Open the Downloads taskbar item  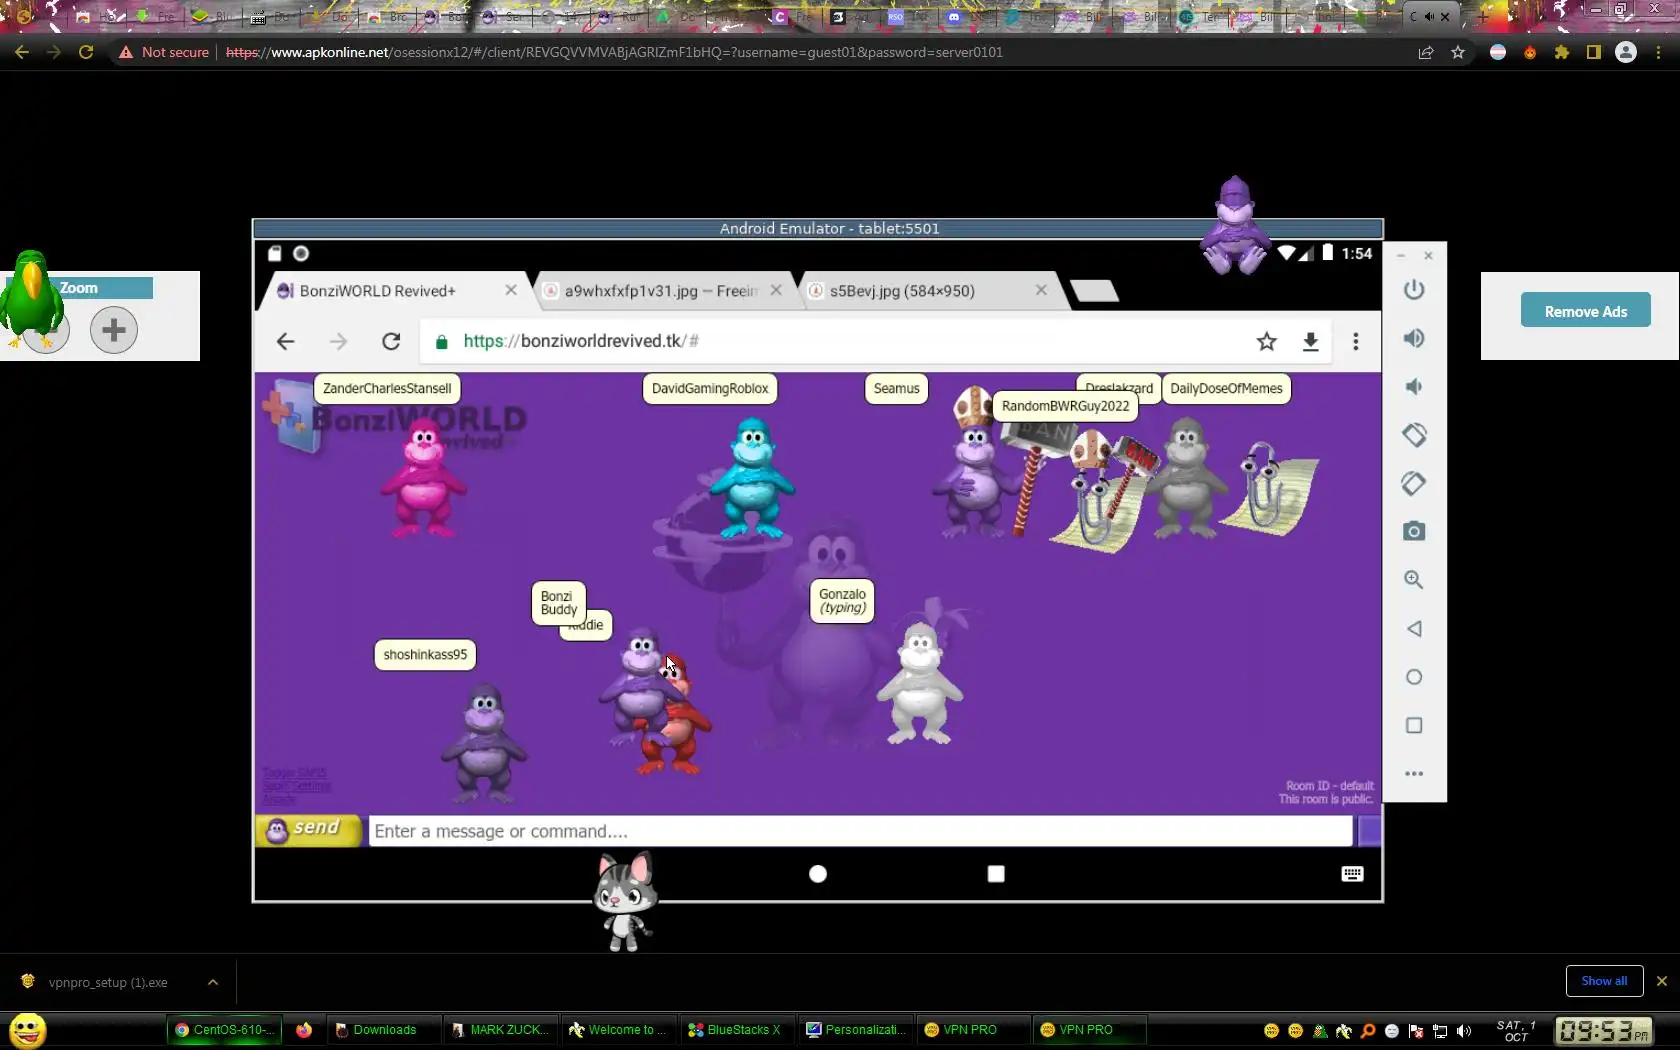(x=384, y=1030)
